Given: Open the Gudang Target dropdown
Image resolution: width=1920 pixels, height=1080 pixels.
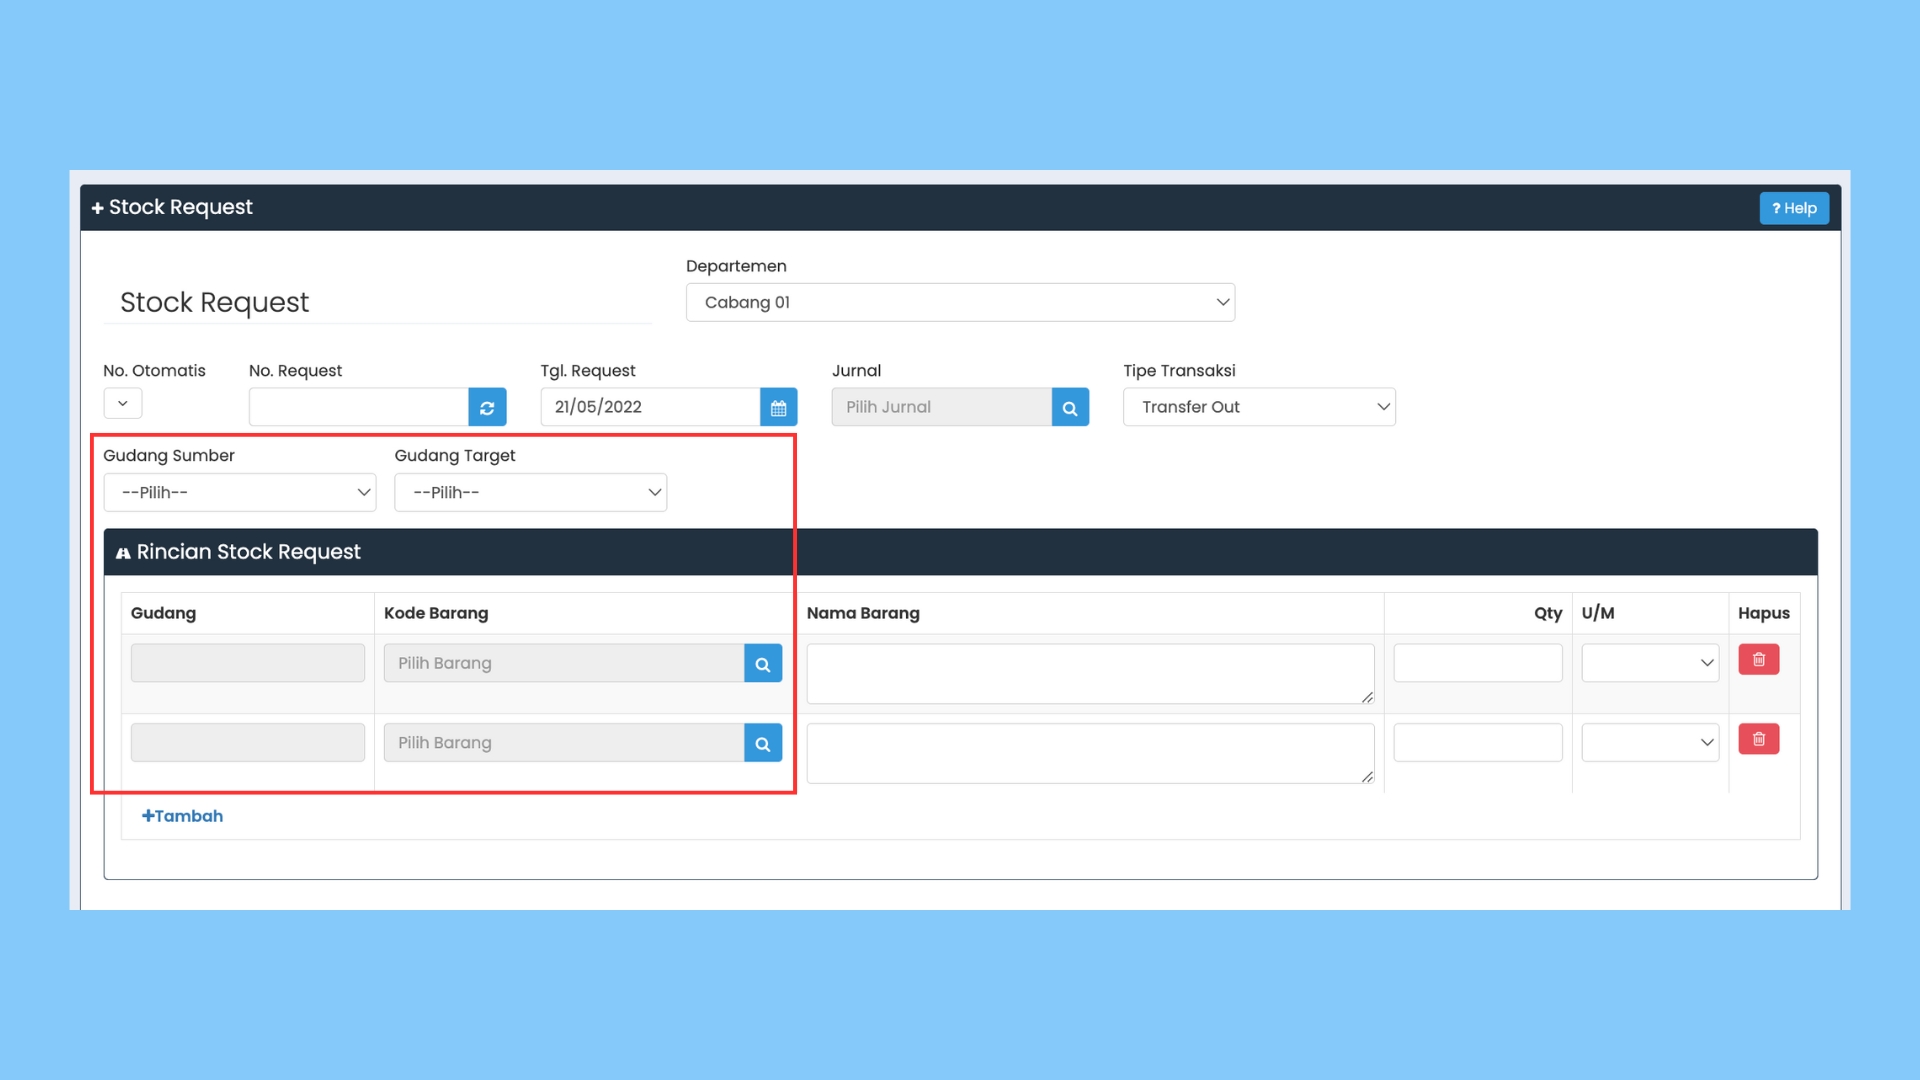Looking at the screenshot, I should click(531, 492).
